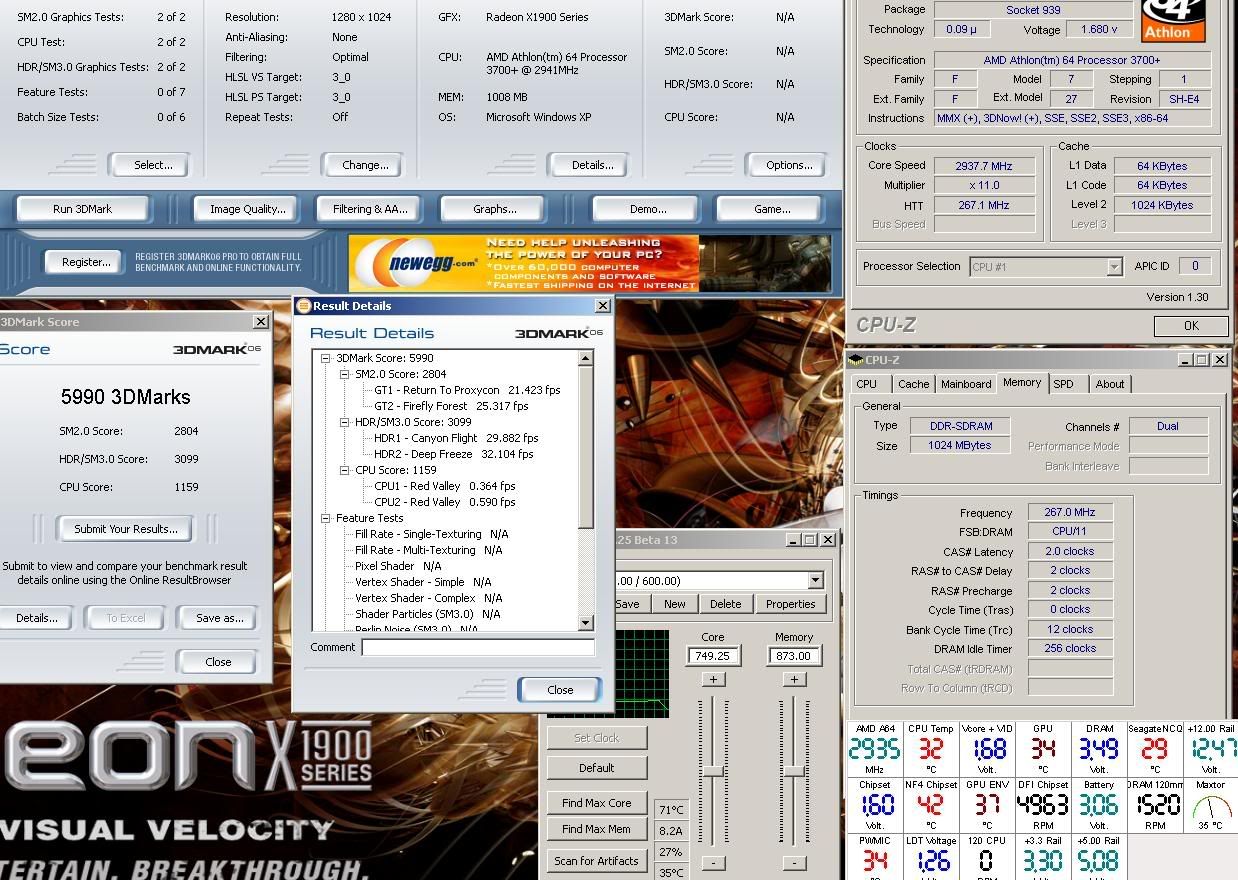Open the Graphs dialog

(495, 209)
